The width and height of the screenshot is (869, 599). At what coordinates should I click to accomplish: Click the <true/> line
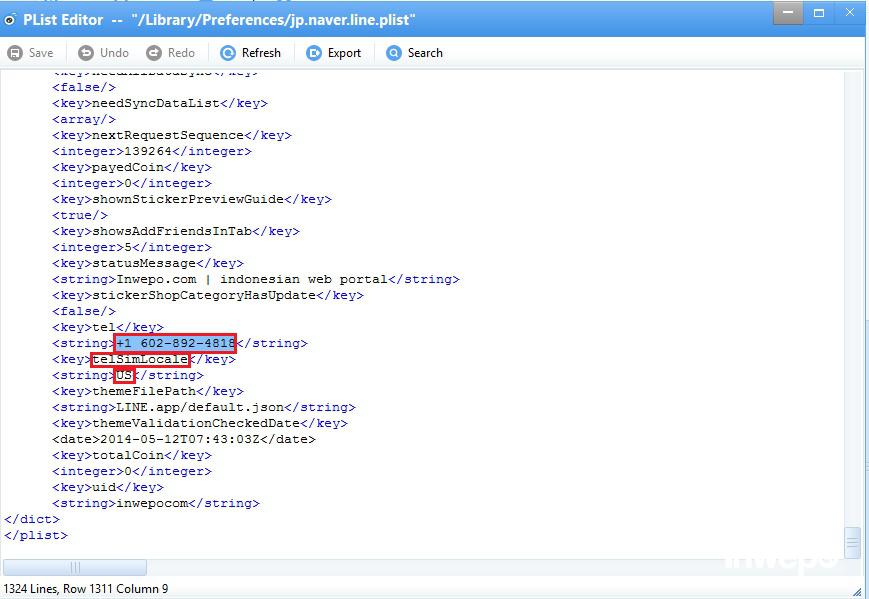(80, 216)
